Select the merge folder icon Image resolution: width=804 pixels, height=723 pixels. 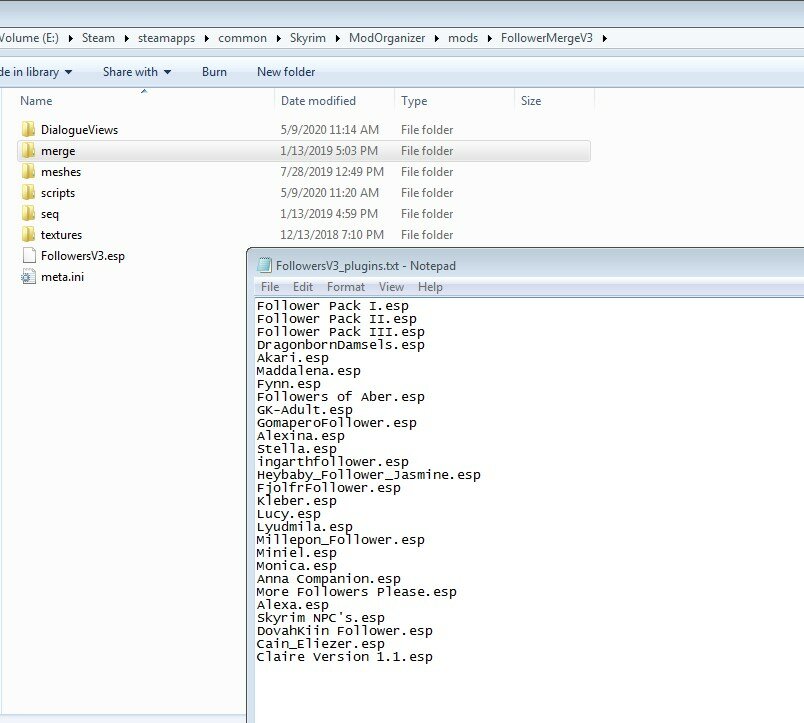29,151
